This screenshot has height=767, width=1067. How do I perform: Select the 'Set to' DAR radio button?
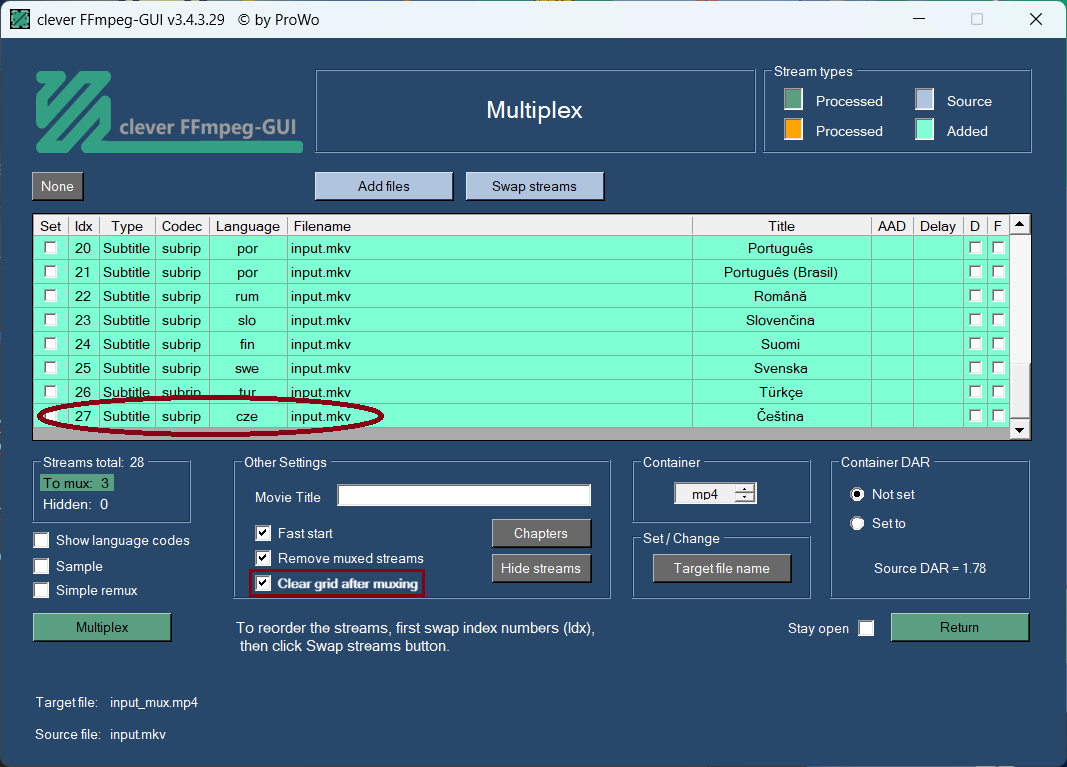point(857,523)
